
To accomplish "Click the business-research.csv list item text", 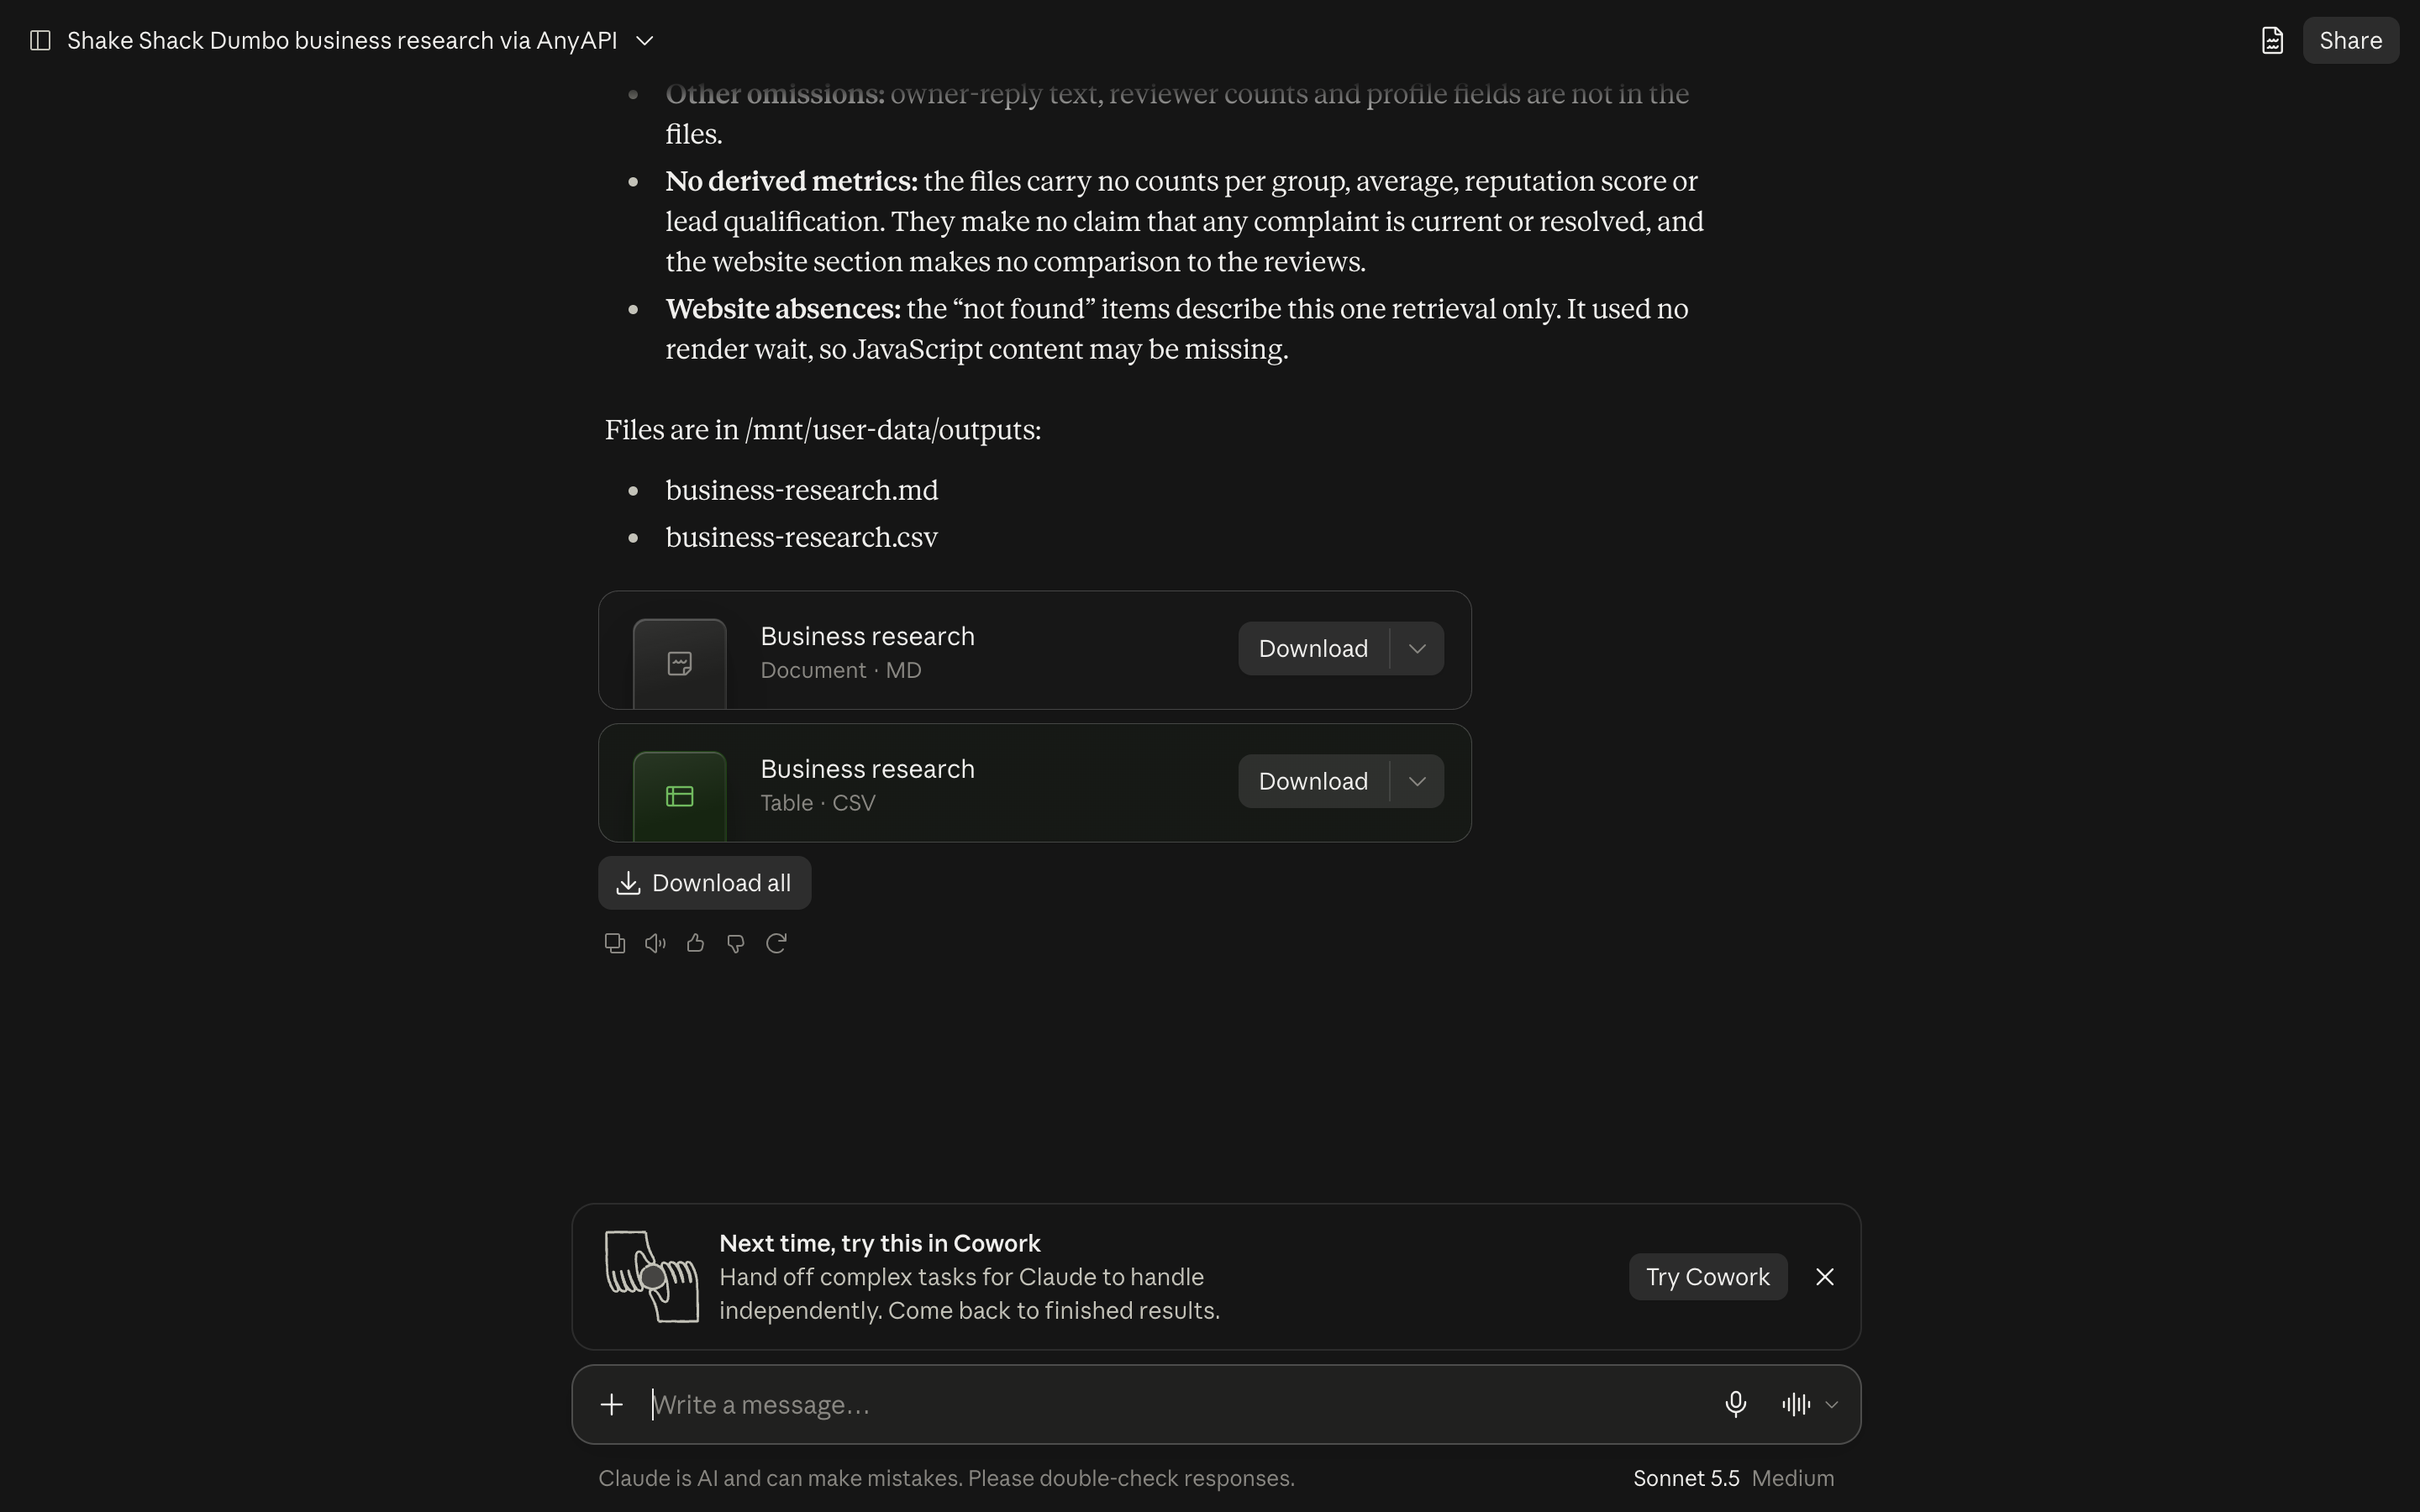I will coord(802,537).
